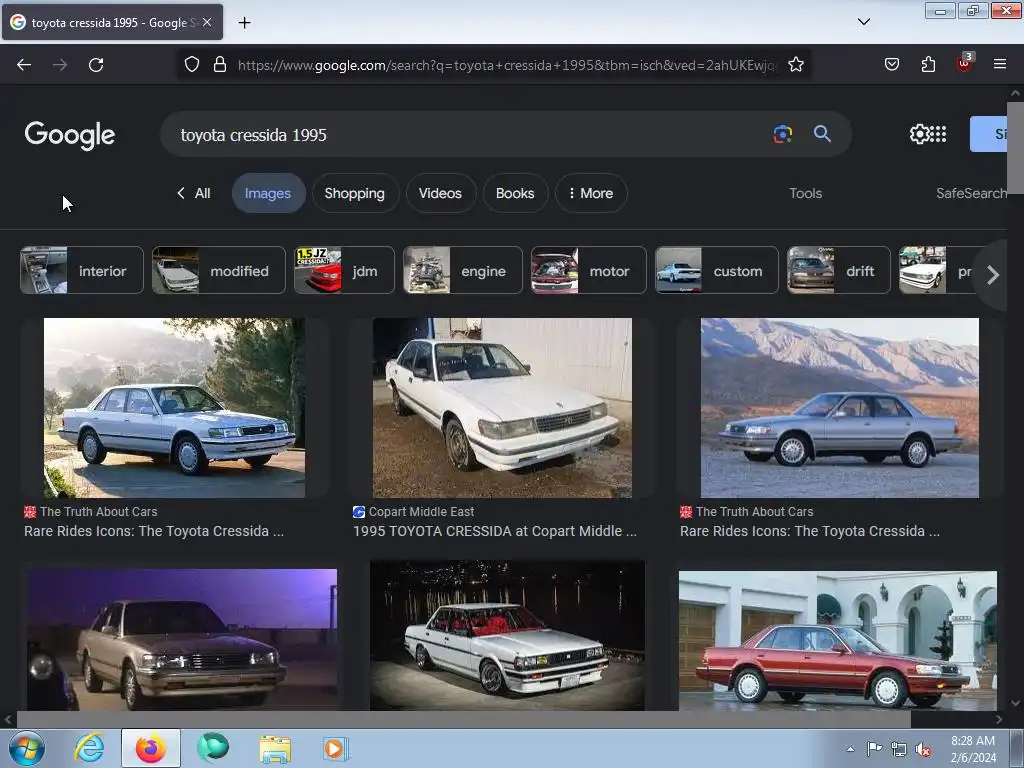The width and height of the screenshot is (1024, 768).
Task: Click the vertical page scrollbar thumb
Action: (1015, 148)
